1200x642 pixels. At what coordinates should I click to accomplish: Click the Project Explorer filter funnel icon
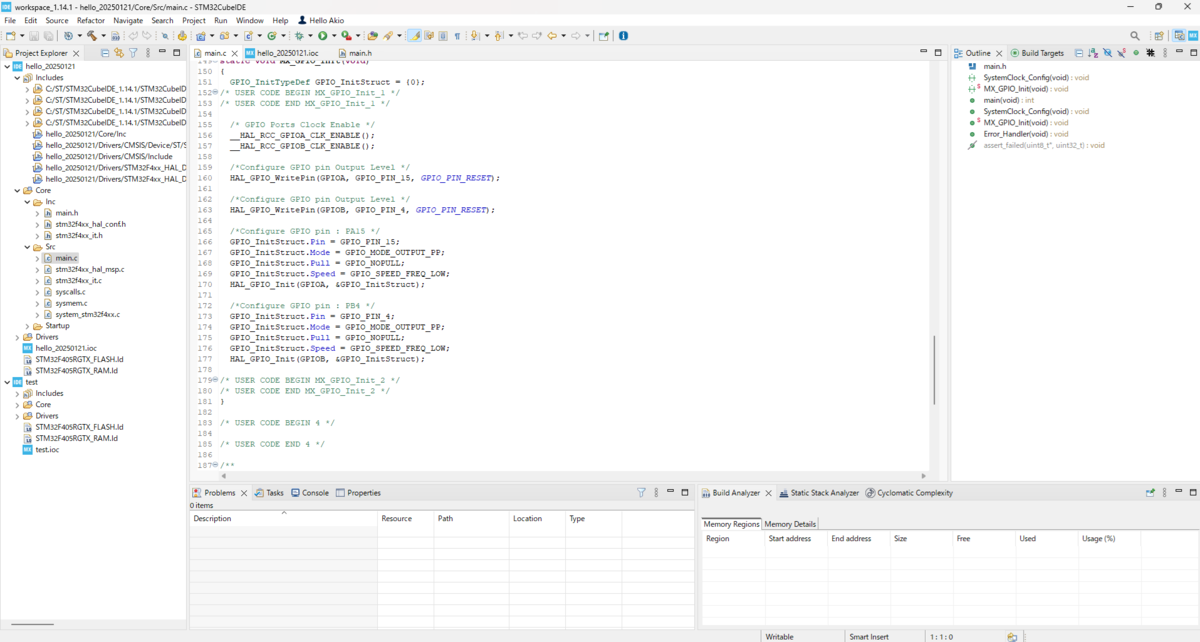coord(133,53)
